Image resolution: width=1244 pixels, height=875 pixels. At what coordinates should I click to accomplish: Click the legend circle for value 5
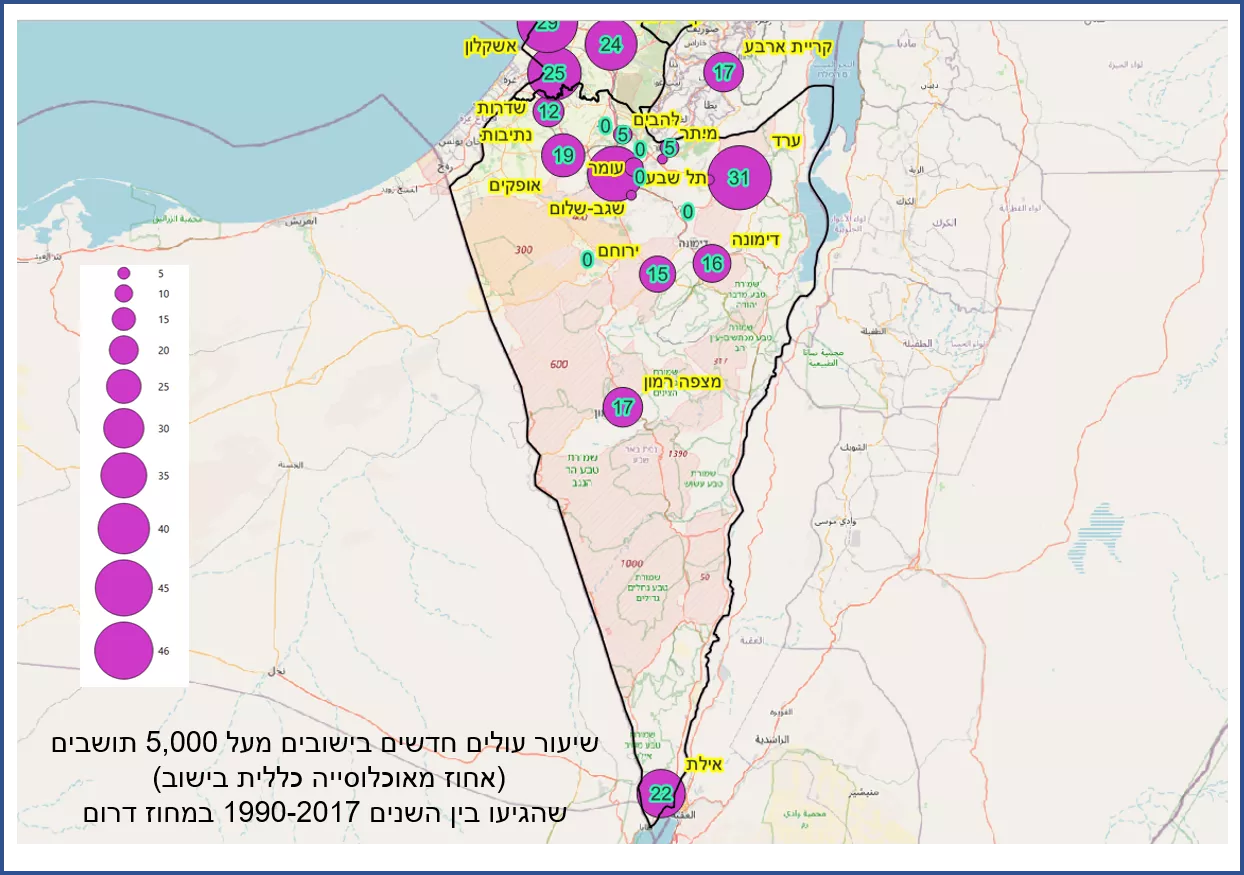(124, 272)
